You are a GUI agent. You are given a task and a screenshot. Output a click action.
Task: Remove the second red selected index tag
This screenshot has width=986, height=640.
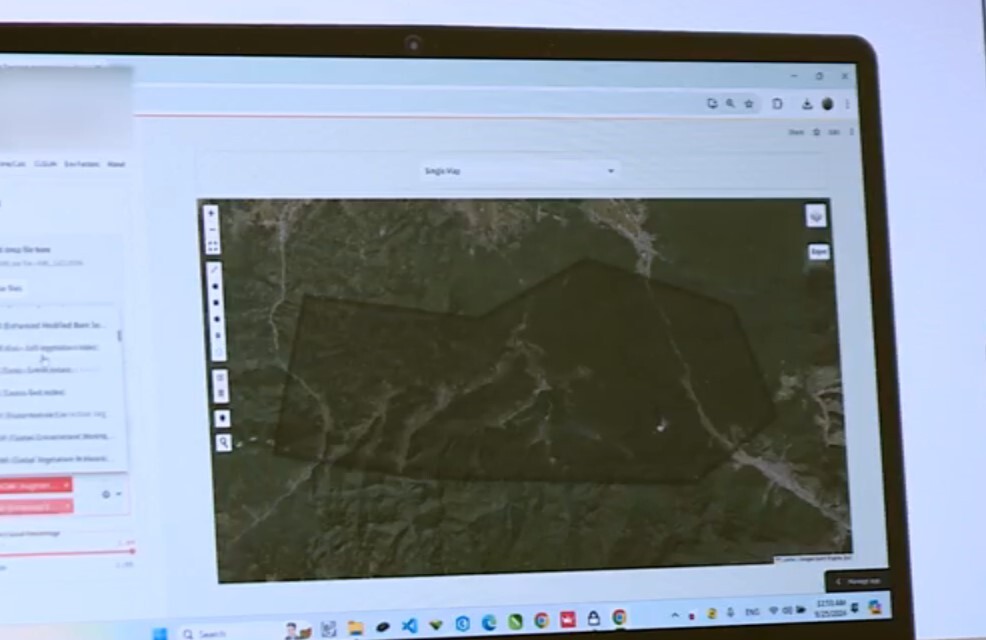coord(66,507)
